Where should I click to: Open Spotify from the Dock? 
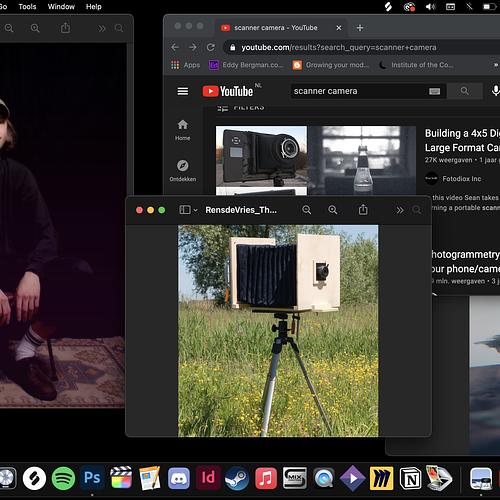pos(63,478)
